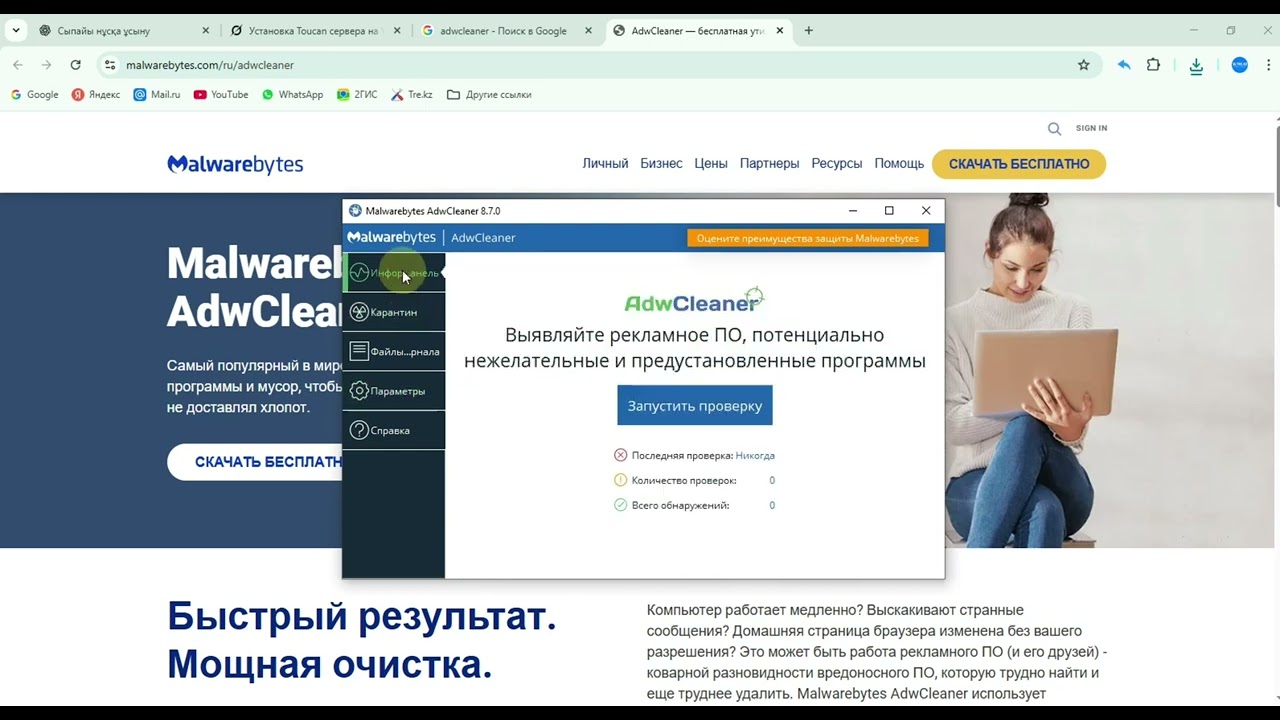1280x720 pixels.
Task: Click Запустить проверку scan button
Action: coord(695,405)
